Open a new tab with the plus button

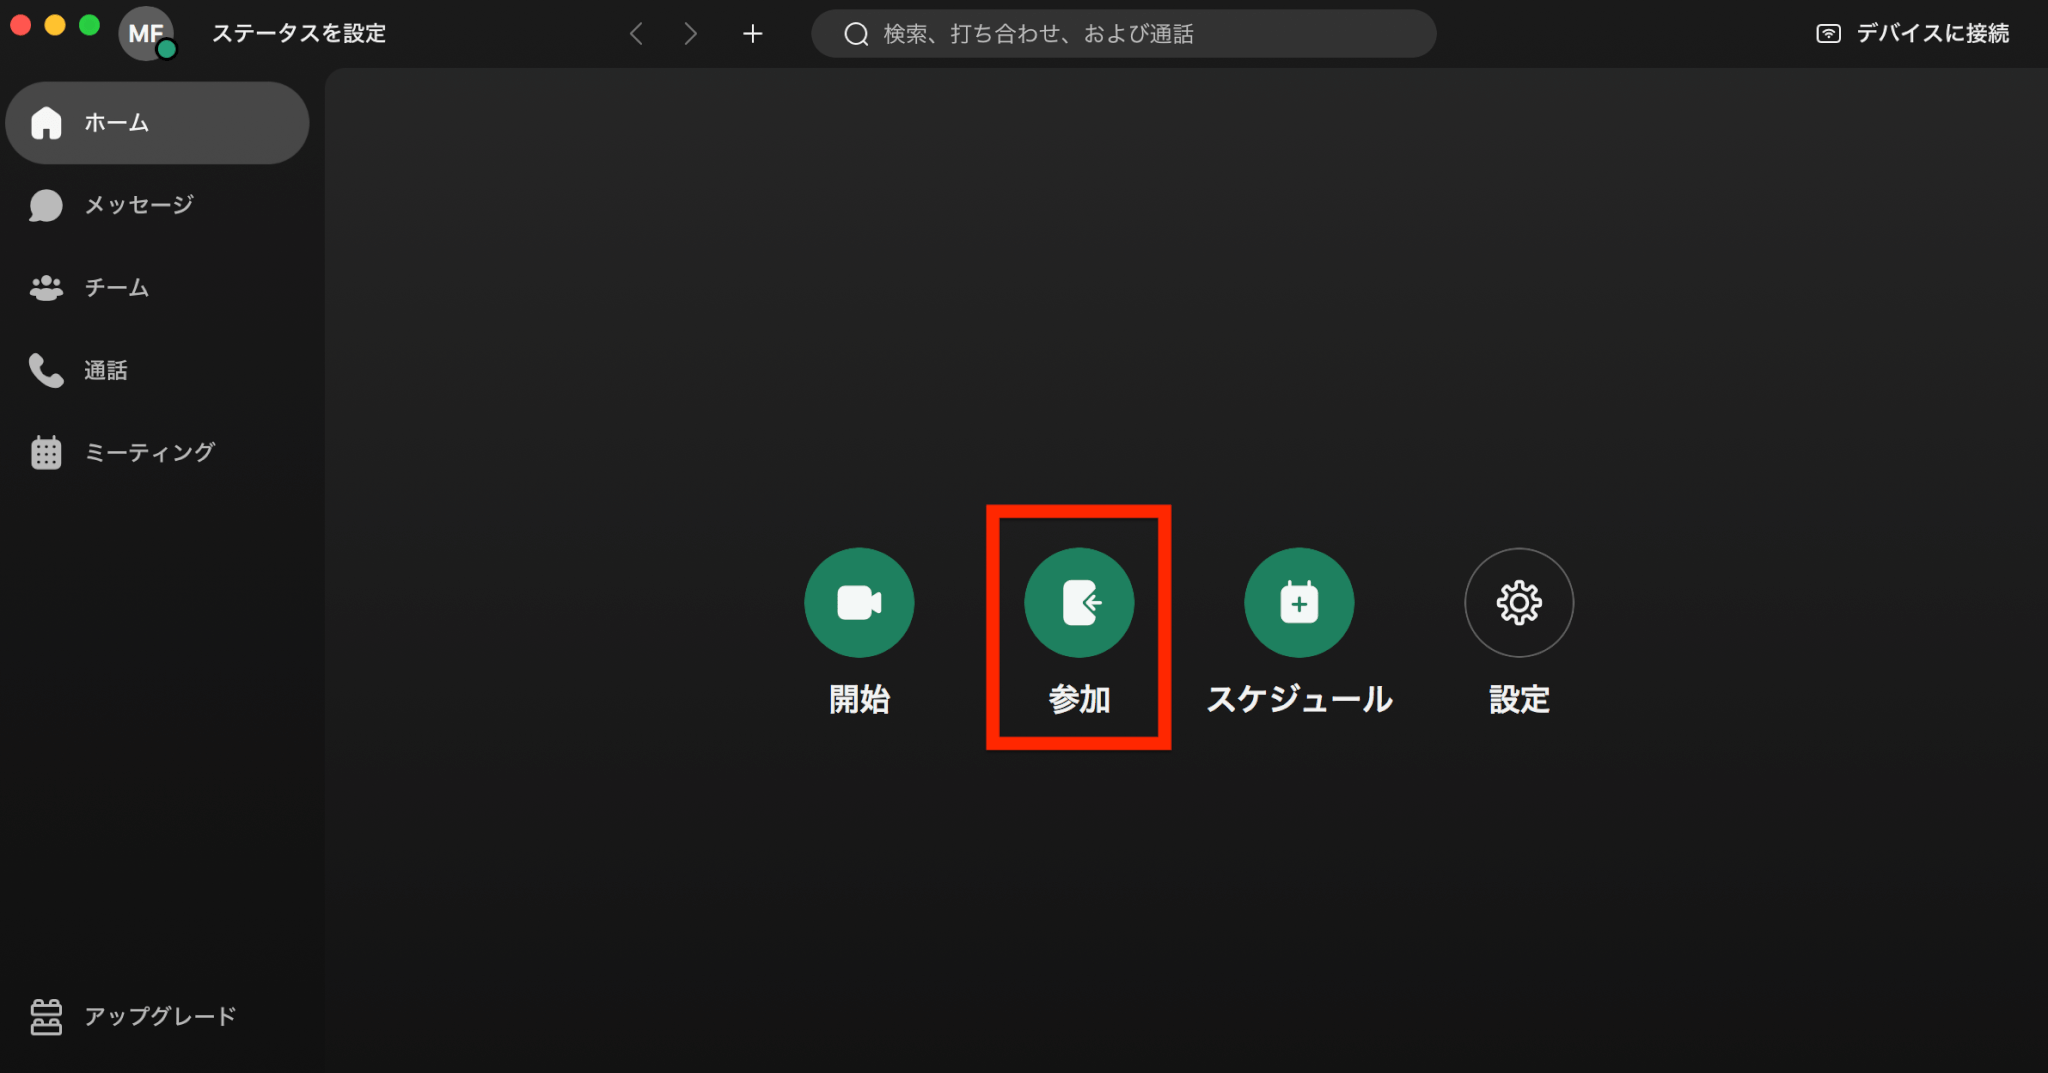(753, 33)
